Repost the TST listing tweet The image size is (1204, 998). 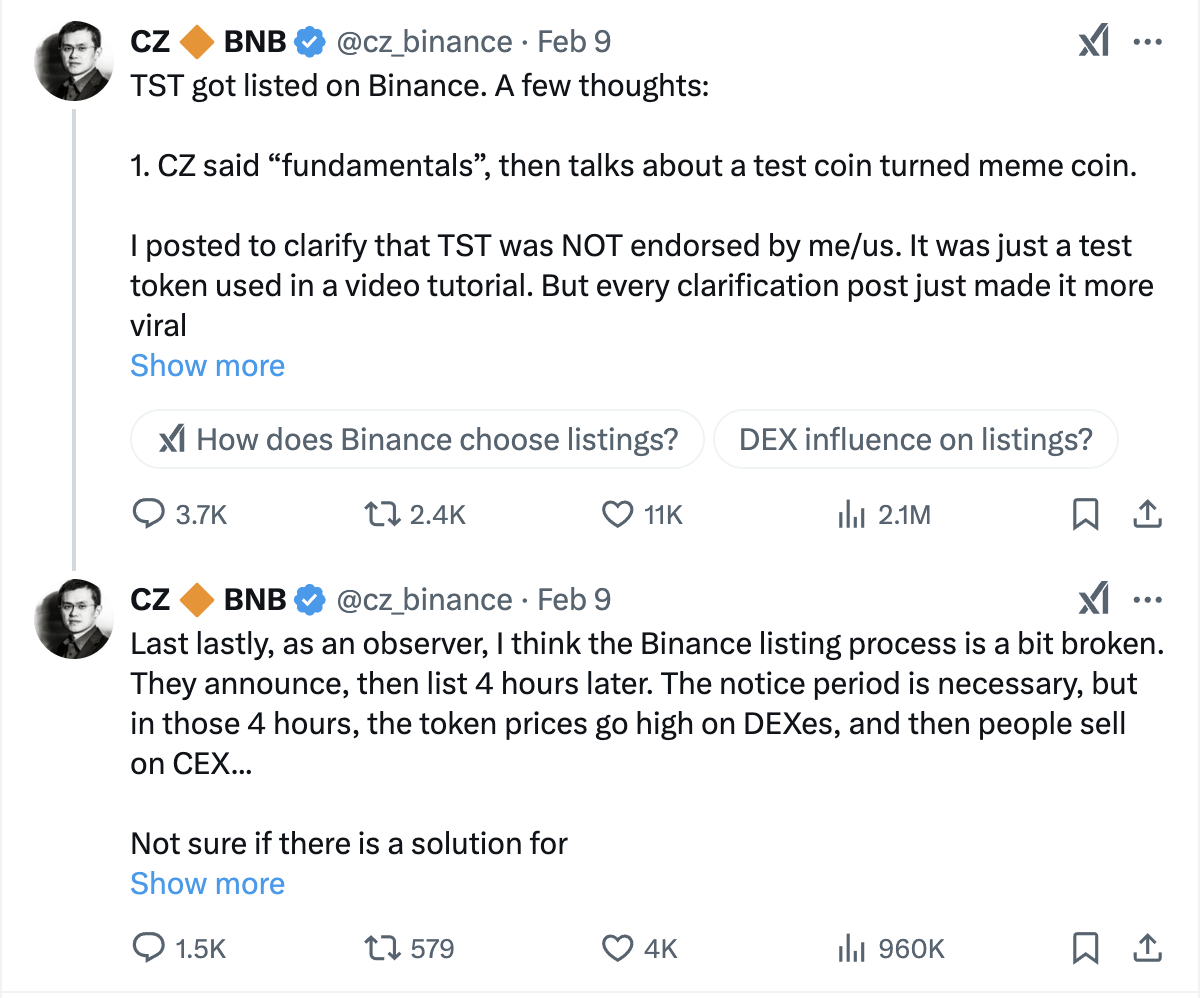(x=385, y=514)
